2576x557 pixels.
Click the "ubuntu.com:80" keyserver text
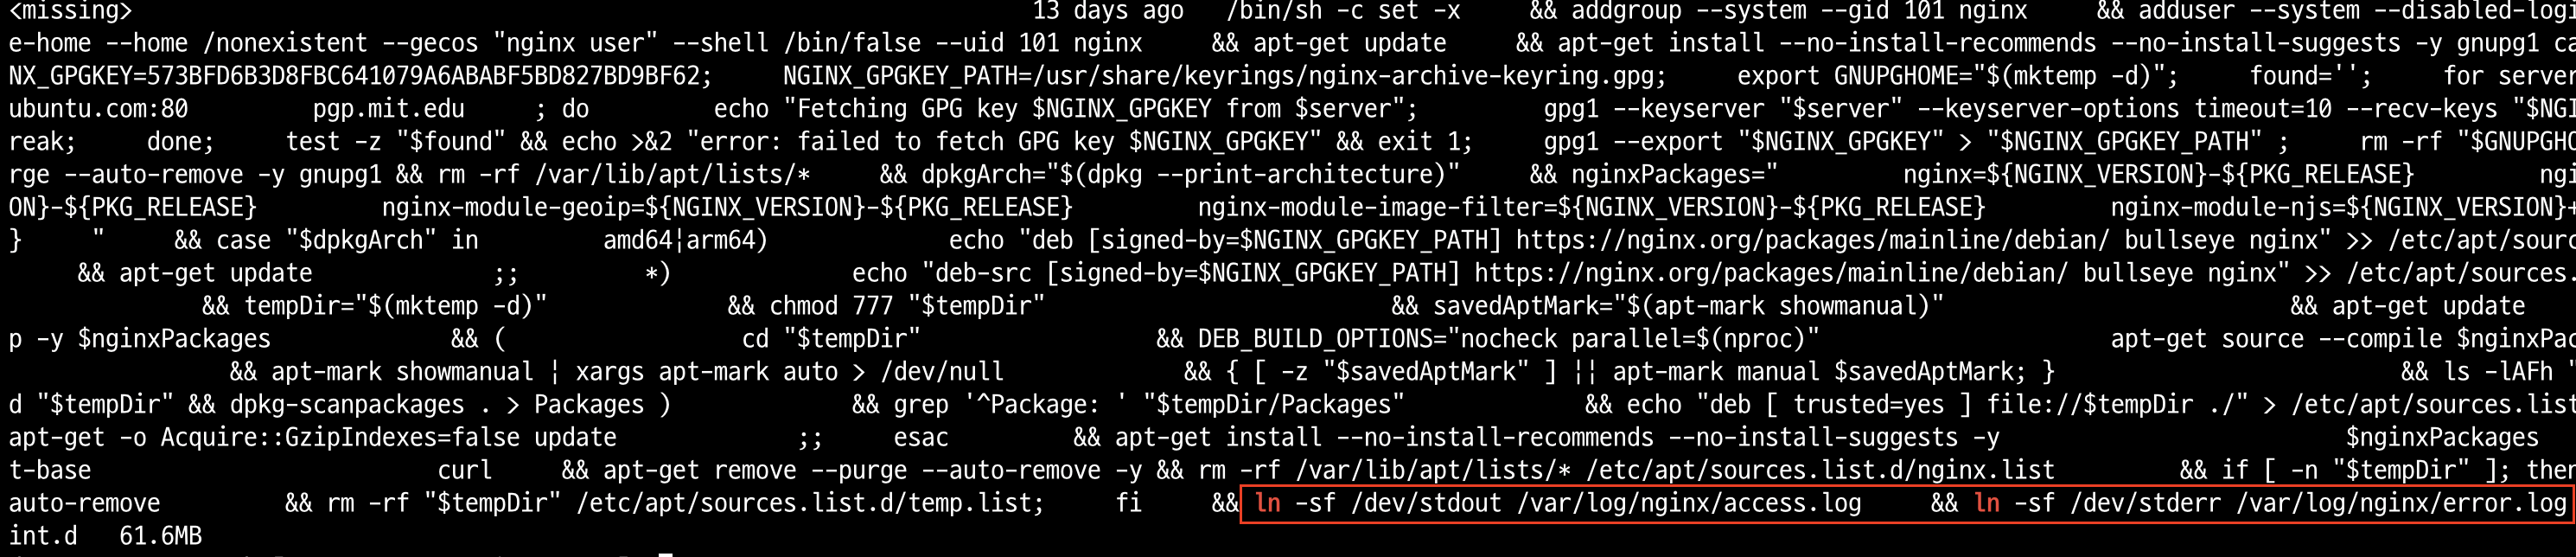tap(98, 109)
